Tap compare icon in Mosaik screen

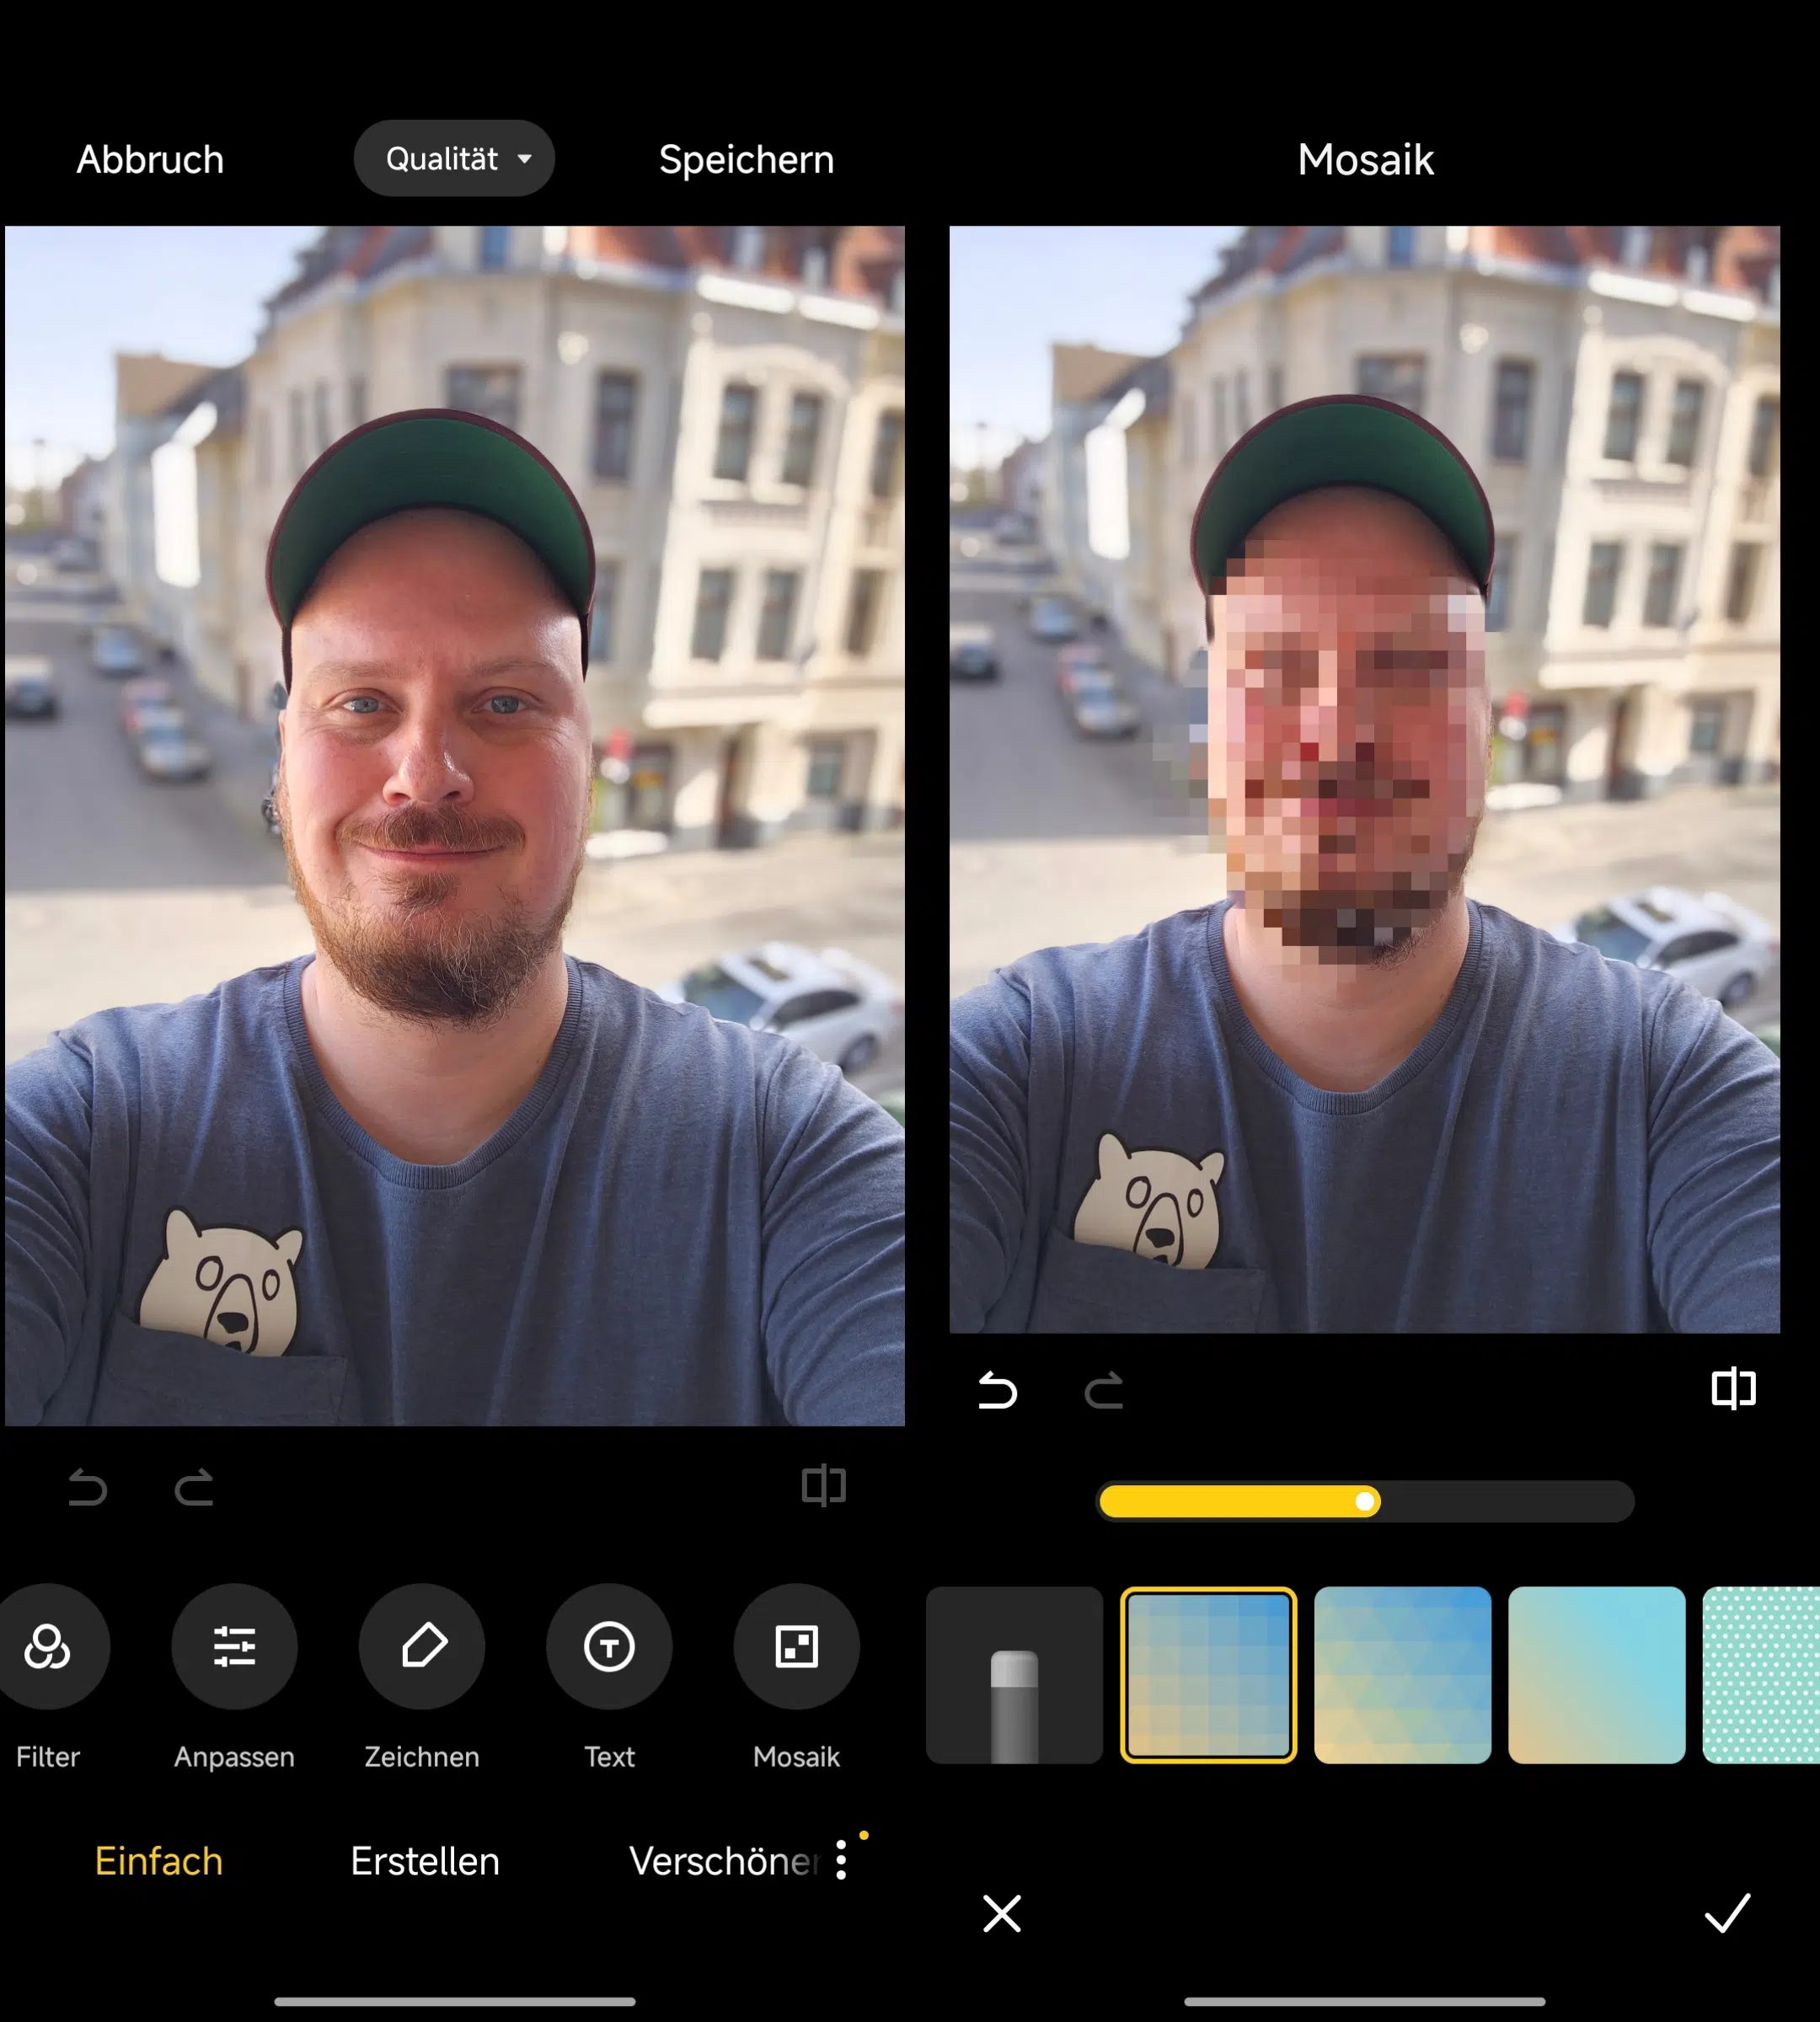[1734, 1388]
